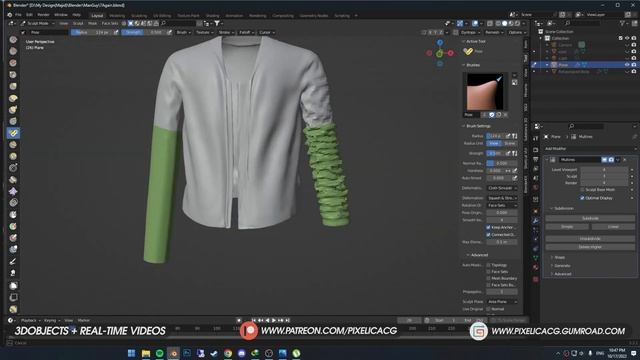Open File Explorer from the taskbar
The width and height of the screenshot is (640, 360).
[x=146, y=353]
